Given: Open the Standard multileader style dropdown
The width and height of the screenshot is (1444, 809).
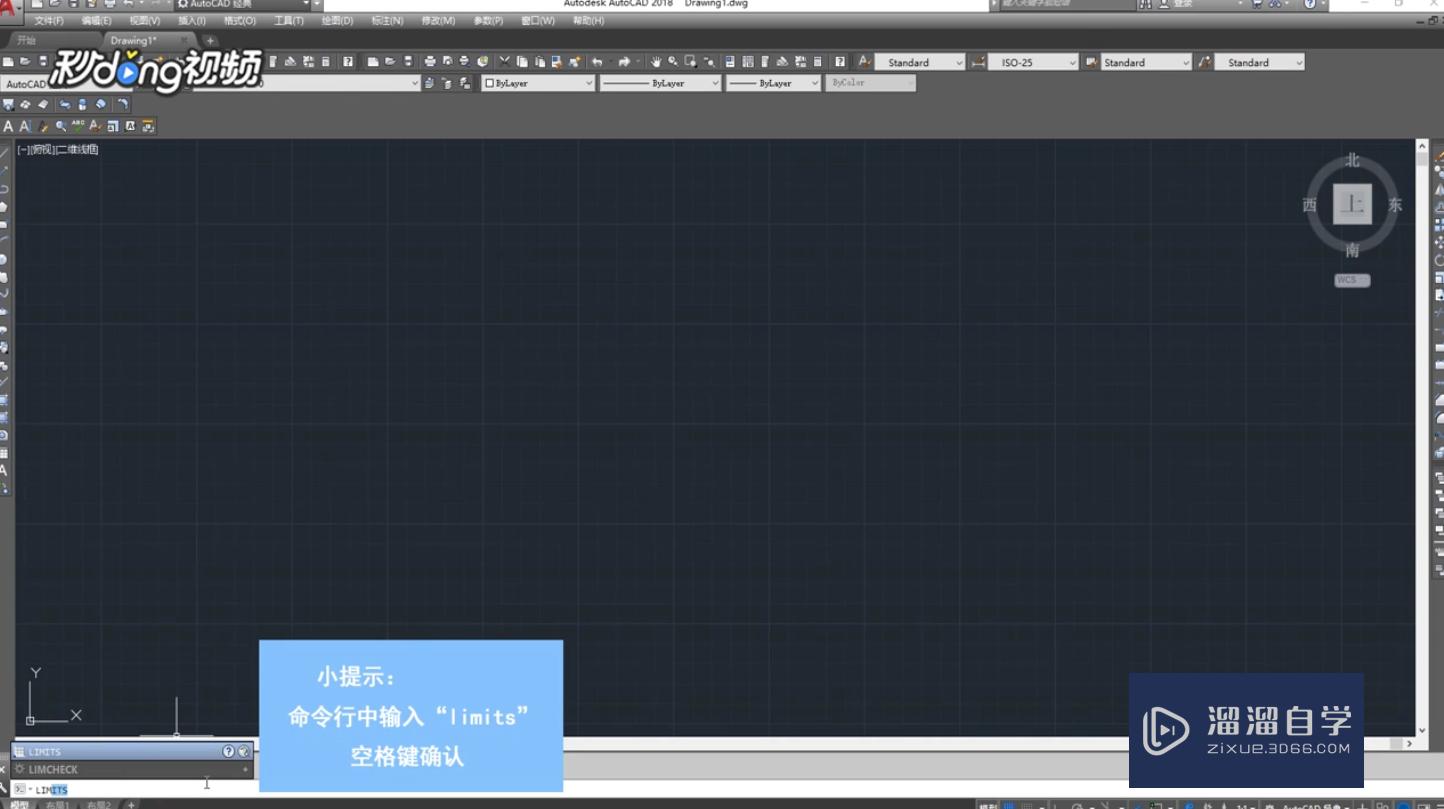Looking at the screenshot, I should click(1260, 62).
